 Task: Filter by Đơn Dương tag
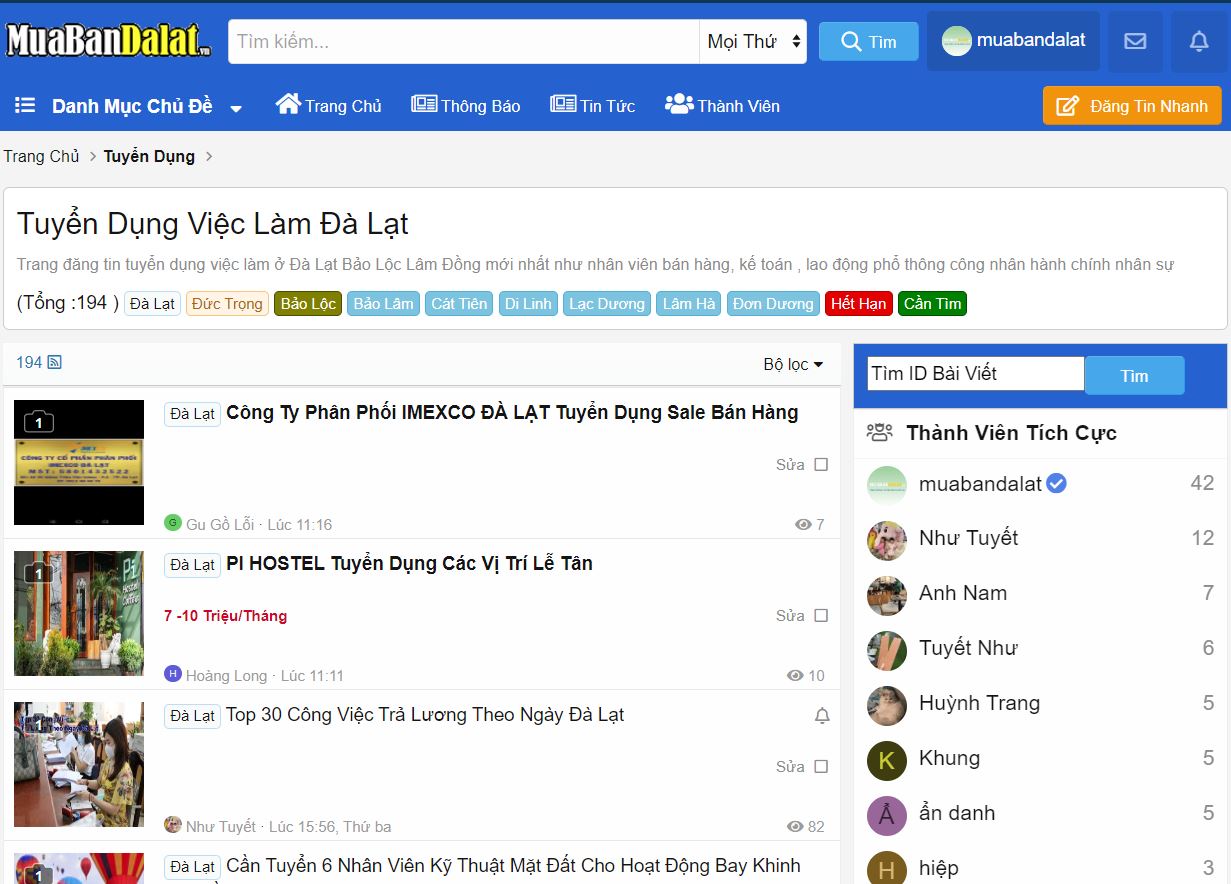[773, 304]
